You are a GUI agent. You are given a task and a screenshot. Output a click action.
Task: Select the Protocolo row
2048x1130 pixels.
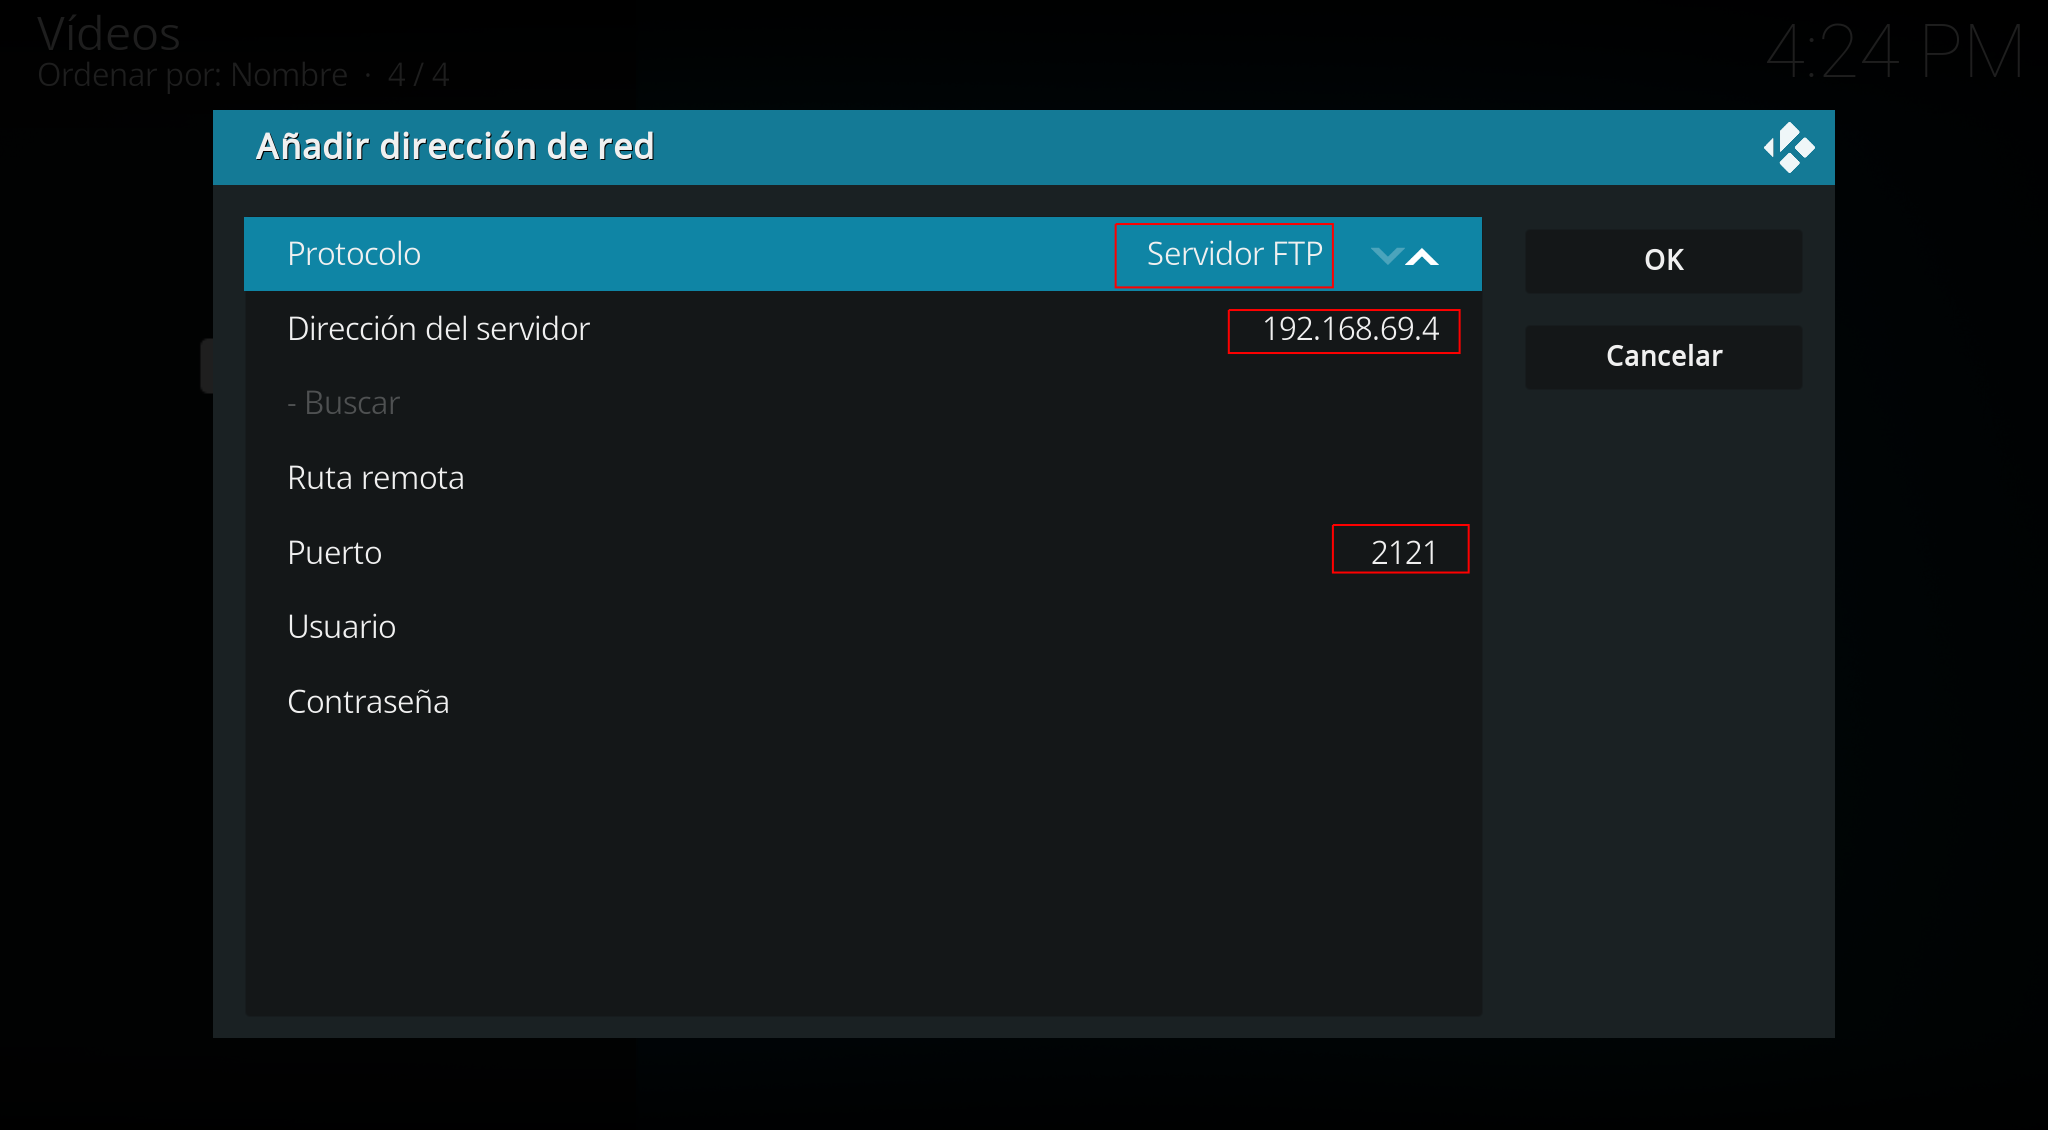click(x=863, y=254)
